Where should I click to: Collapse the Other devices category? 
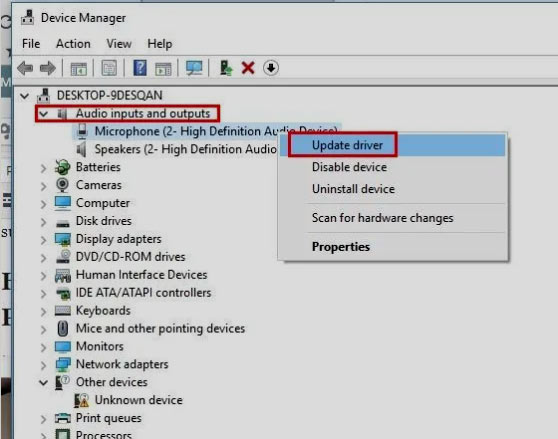click(43, 382)
